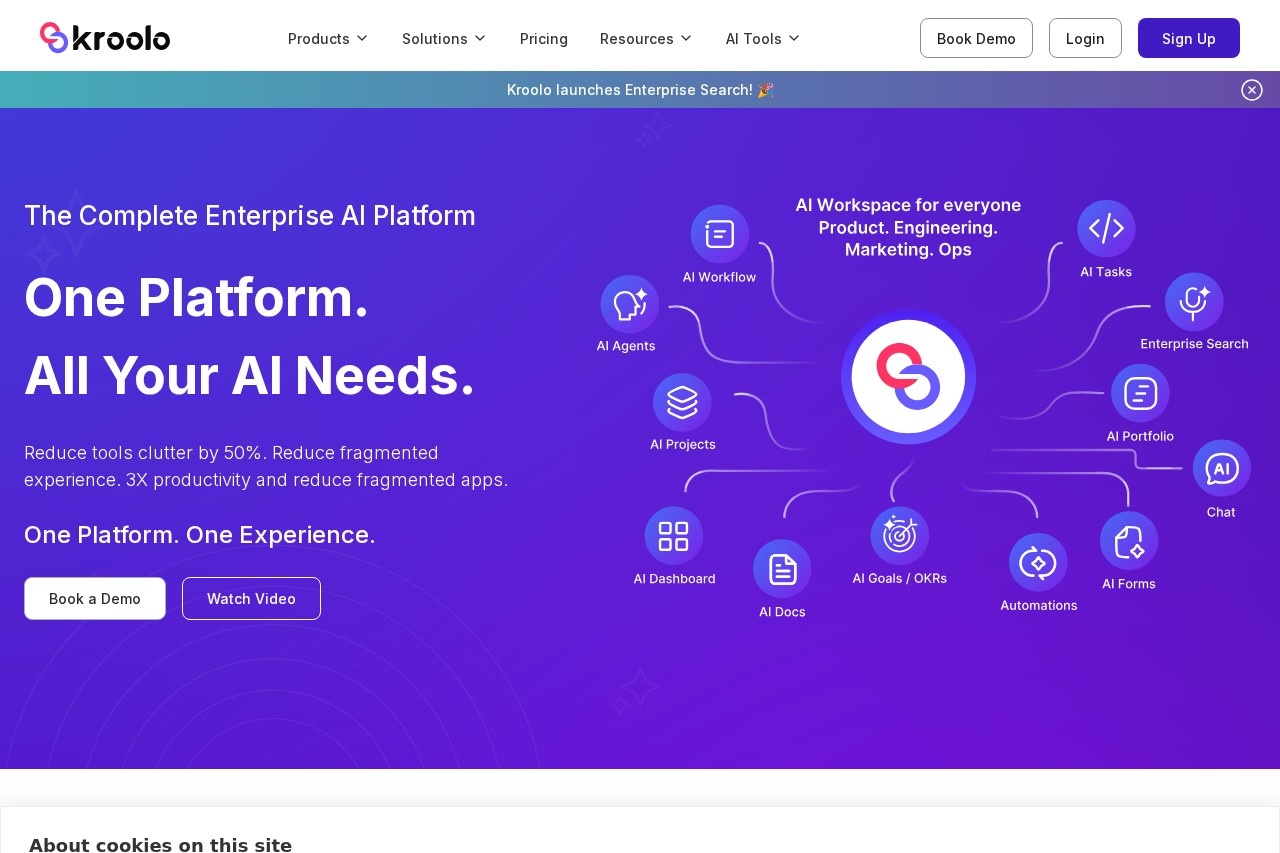Dismiss the Enterprise Search announcement banner
The image size is (1280, 853).
click(1252, 90)
